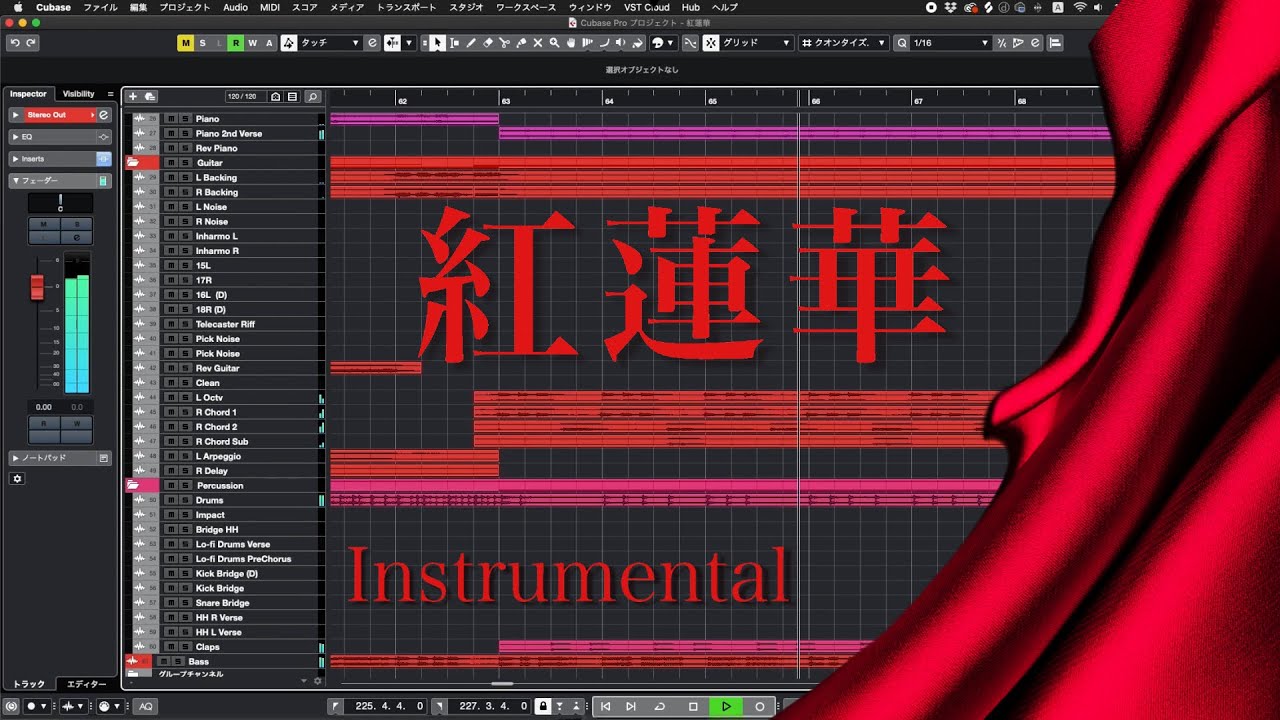Viewport: 1280px width, 720px height.
Task: Click the Go to Next Marker transport button
Action: [631, 706]
